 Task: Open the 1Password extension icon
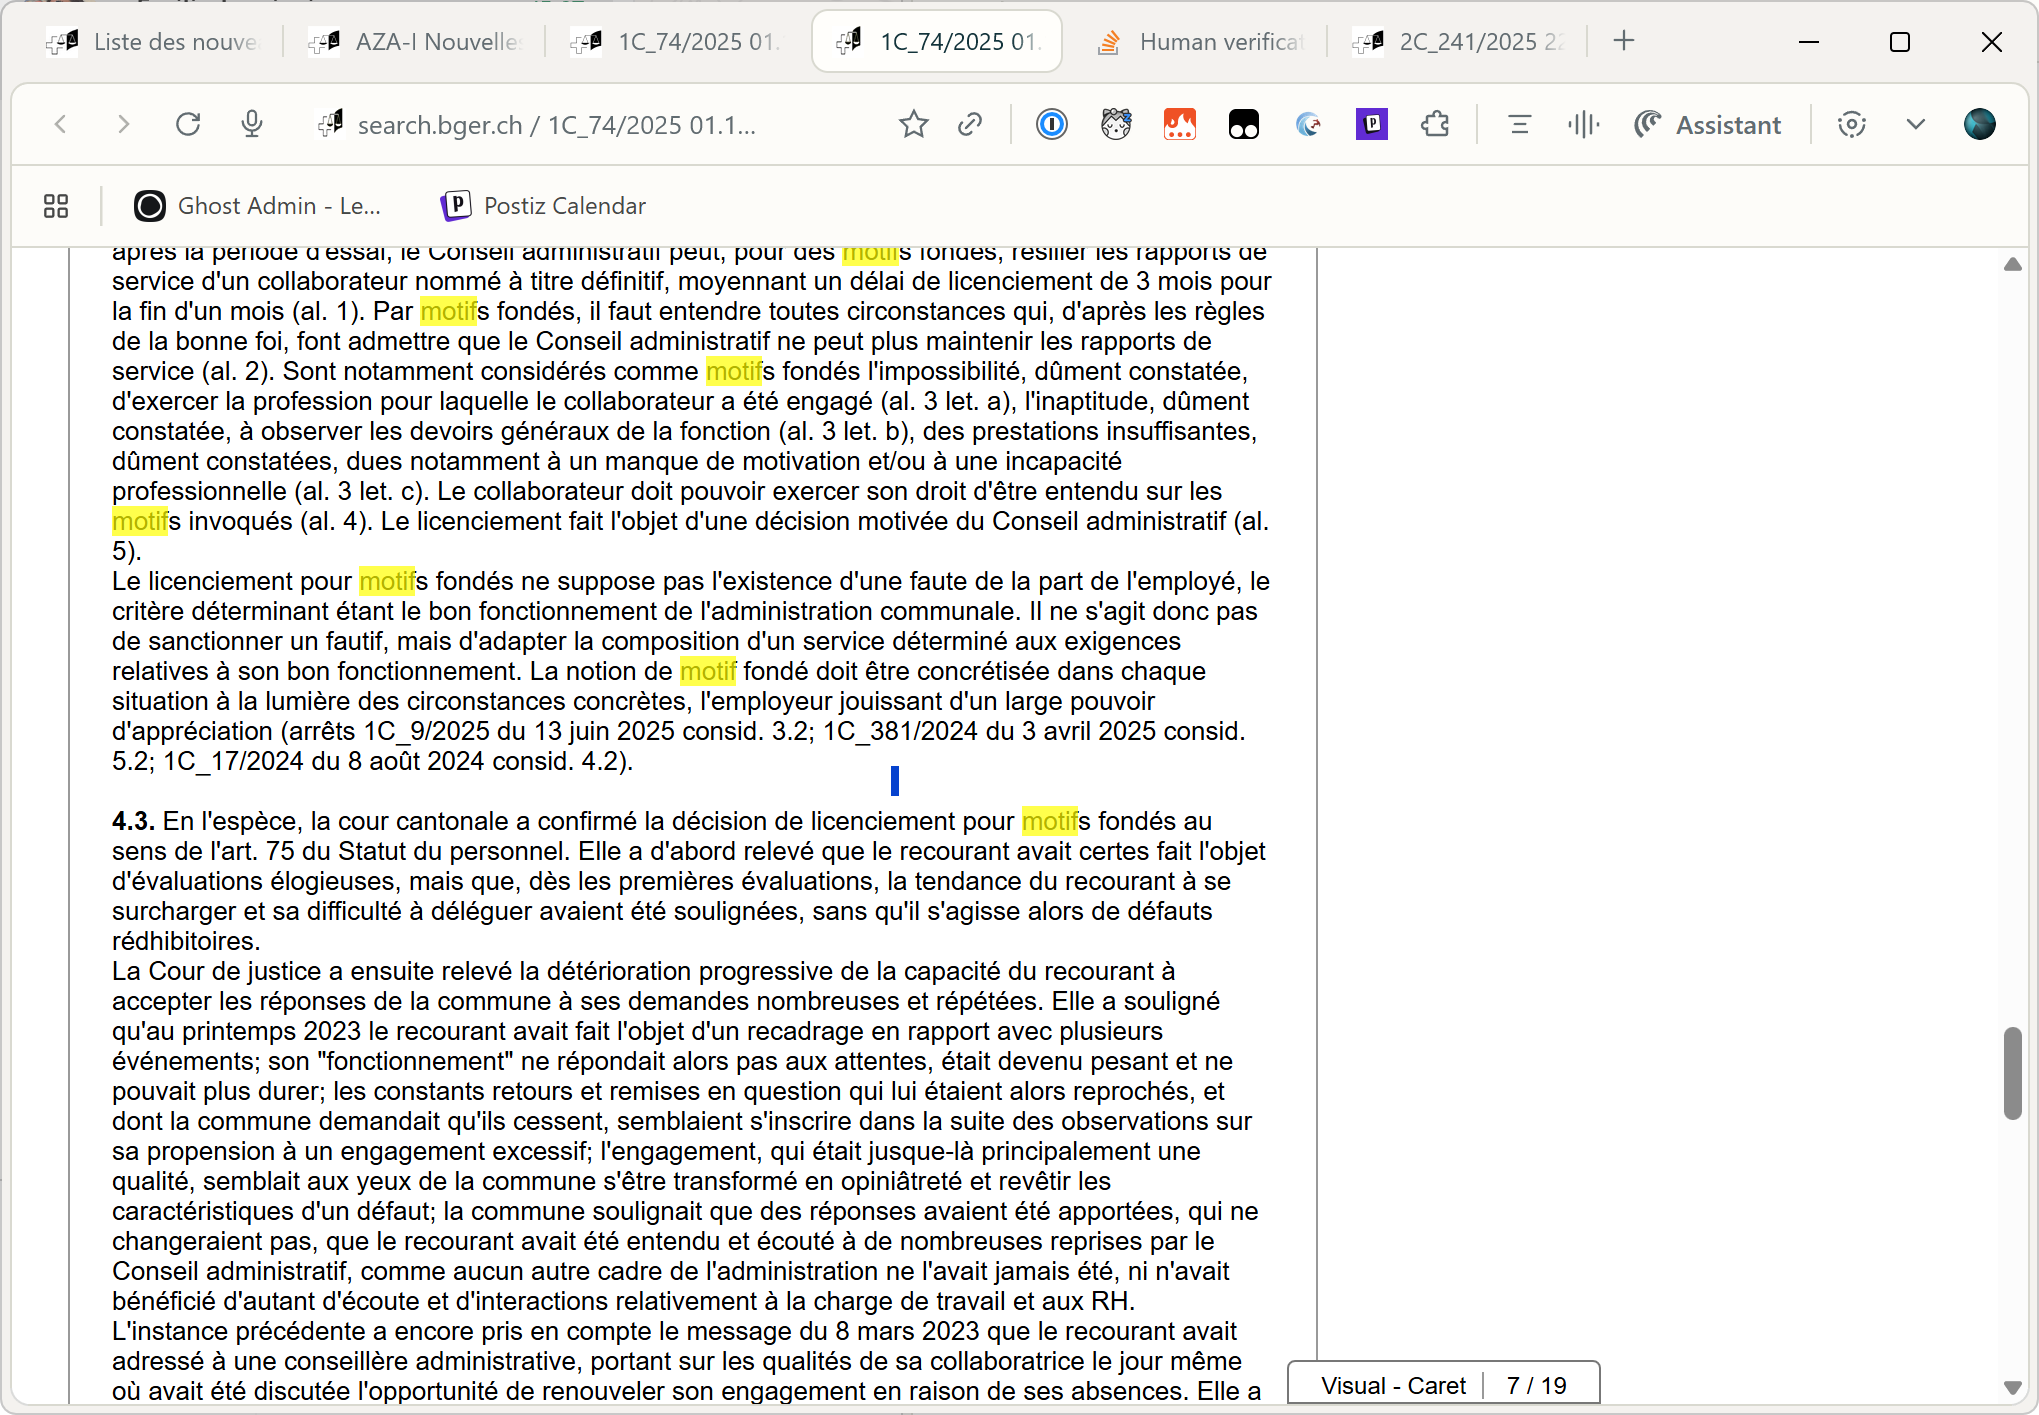(1051, 124)
